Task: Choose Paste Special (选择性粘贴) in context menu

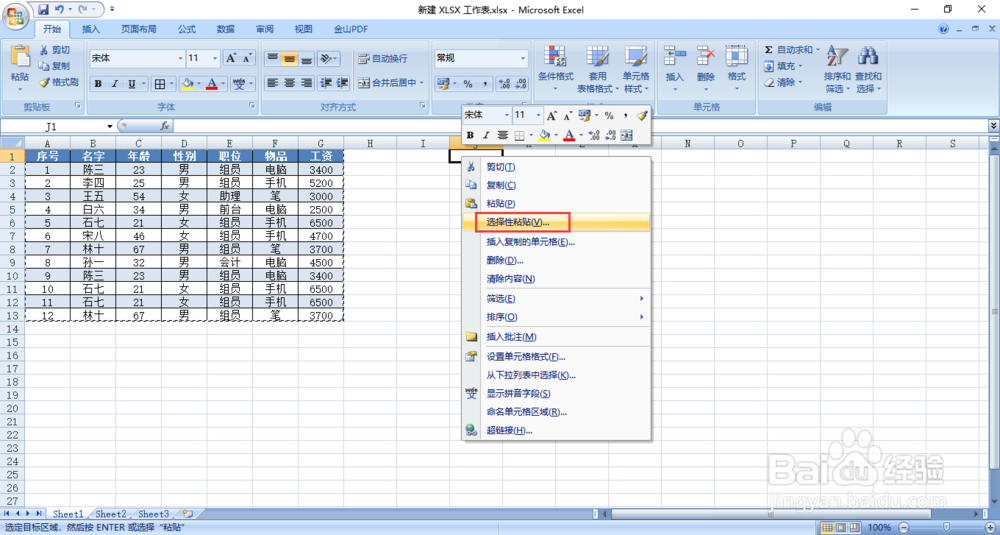Action: pyautogui.click(x=555, y=222)
